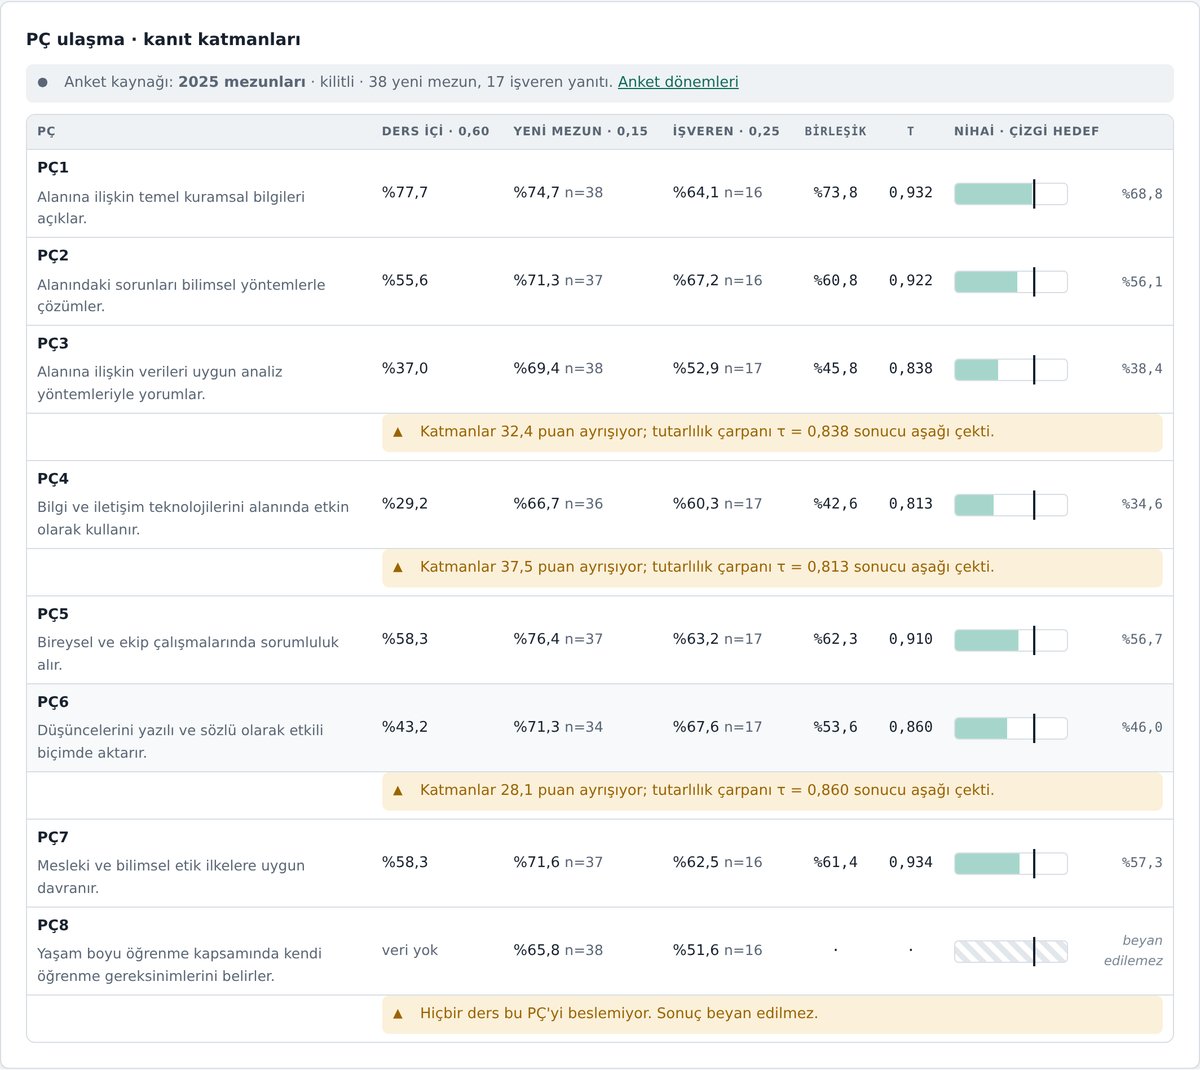Click the %46,0 final value for PÇ6
The image size is (1200, 1070).
[x=1142, y=728]
